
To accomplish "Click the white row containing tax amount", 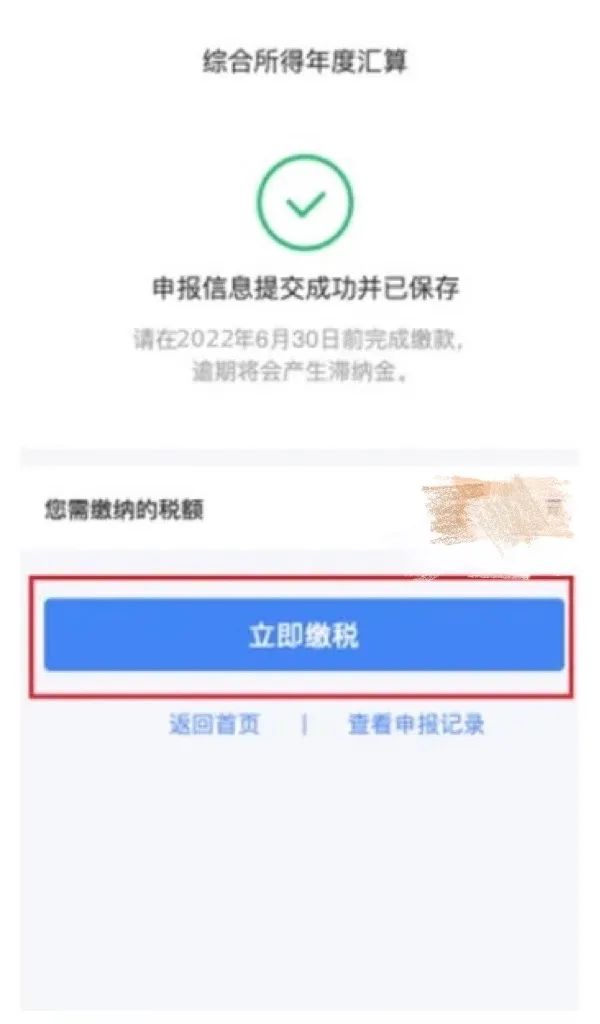I will [299, 509].
